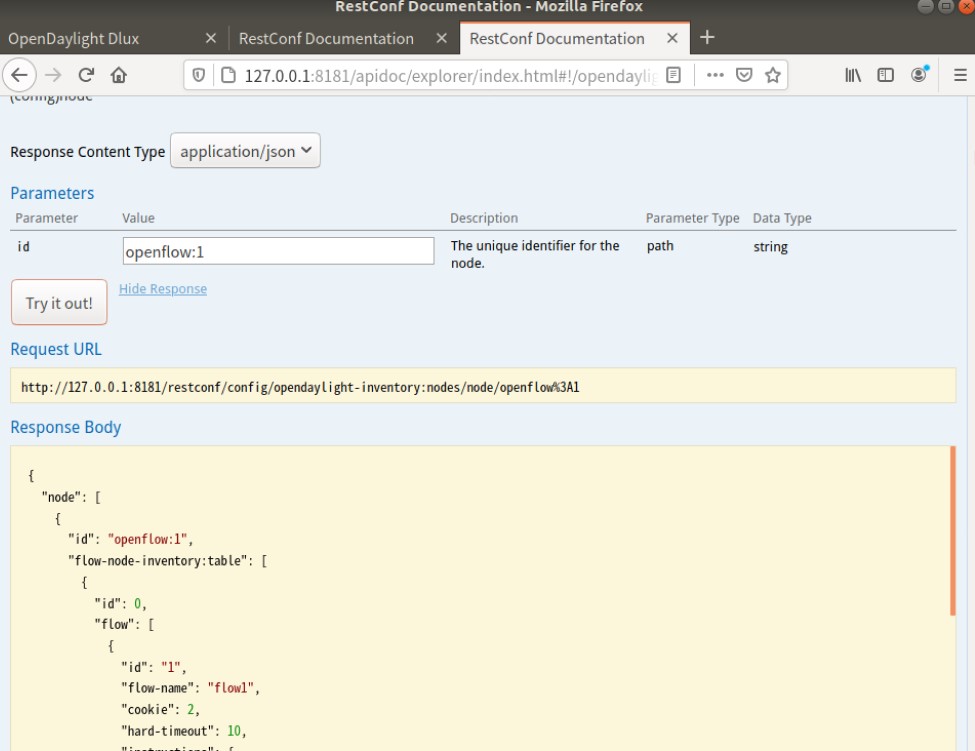The height and width of the screenshot is (751, 975).
Task: Click the Parameters heading
Action: click(x=52, y=193)
